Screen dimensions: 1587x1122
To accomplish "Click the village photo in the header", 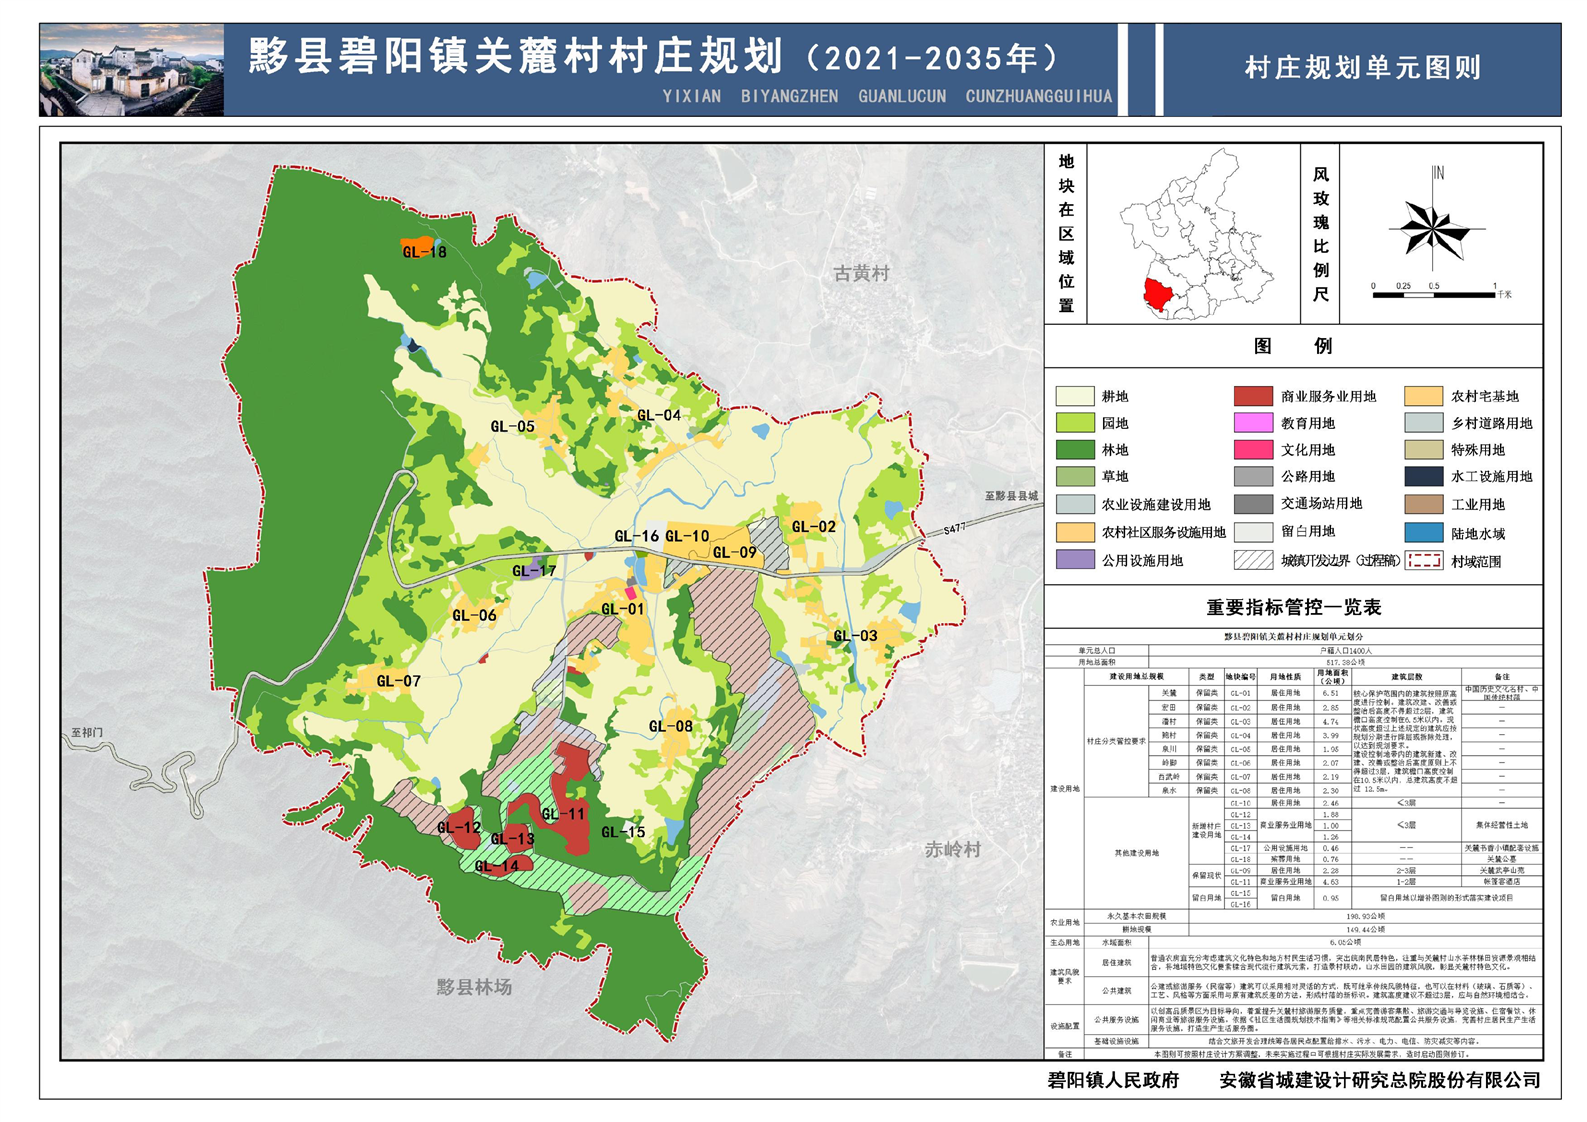I will coord(132,70).
